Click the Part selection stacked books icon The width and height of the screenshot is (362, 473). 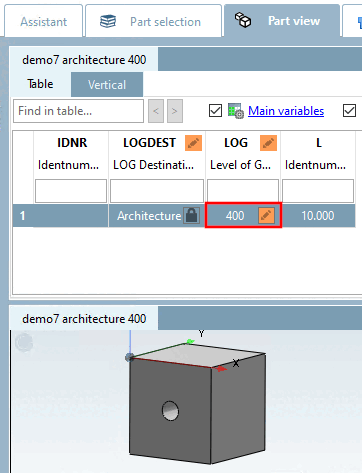tap(108, 22)
